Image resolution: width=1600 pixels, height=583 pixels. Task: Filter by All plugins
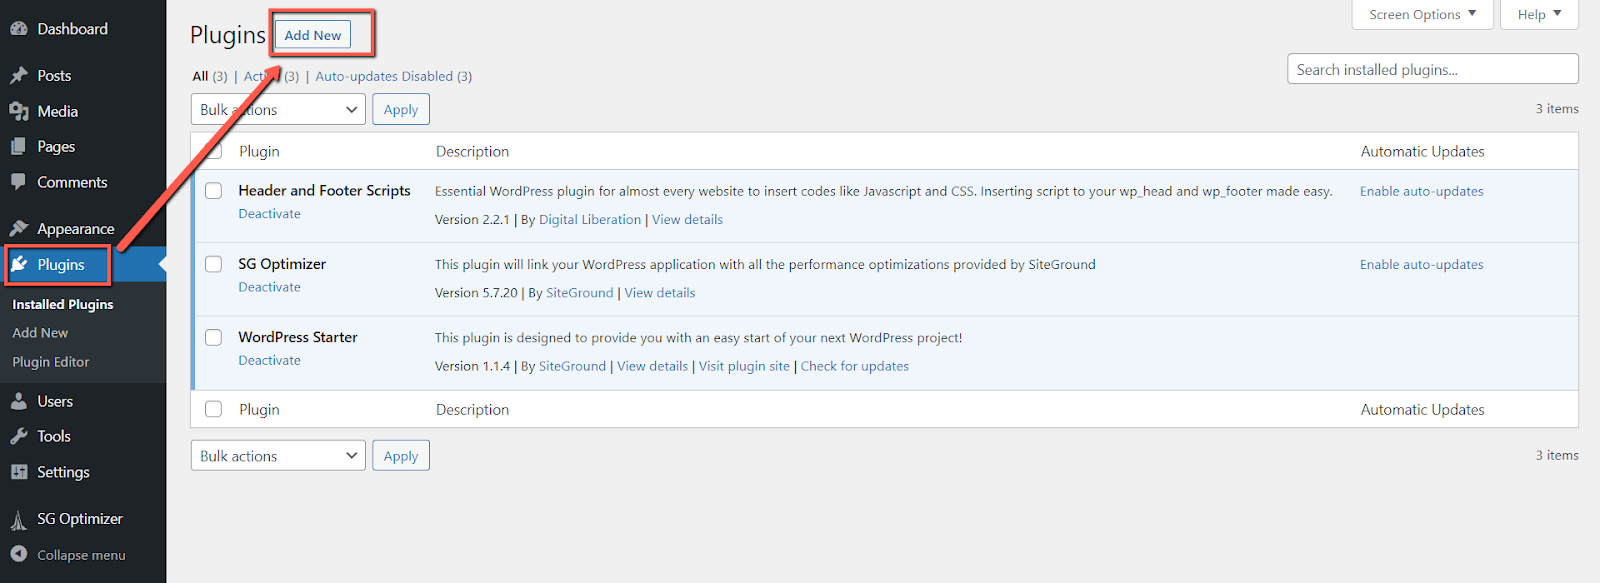click(201, 76)
